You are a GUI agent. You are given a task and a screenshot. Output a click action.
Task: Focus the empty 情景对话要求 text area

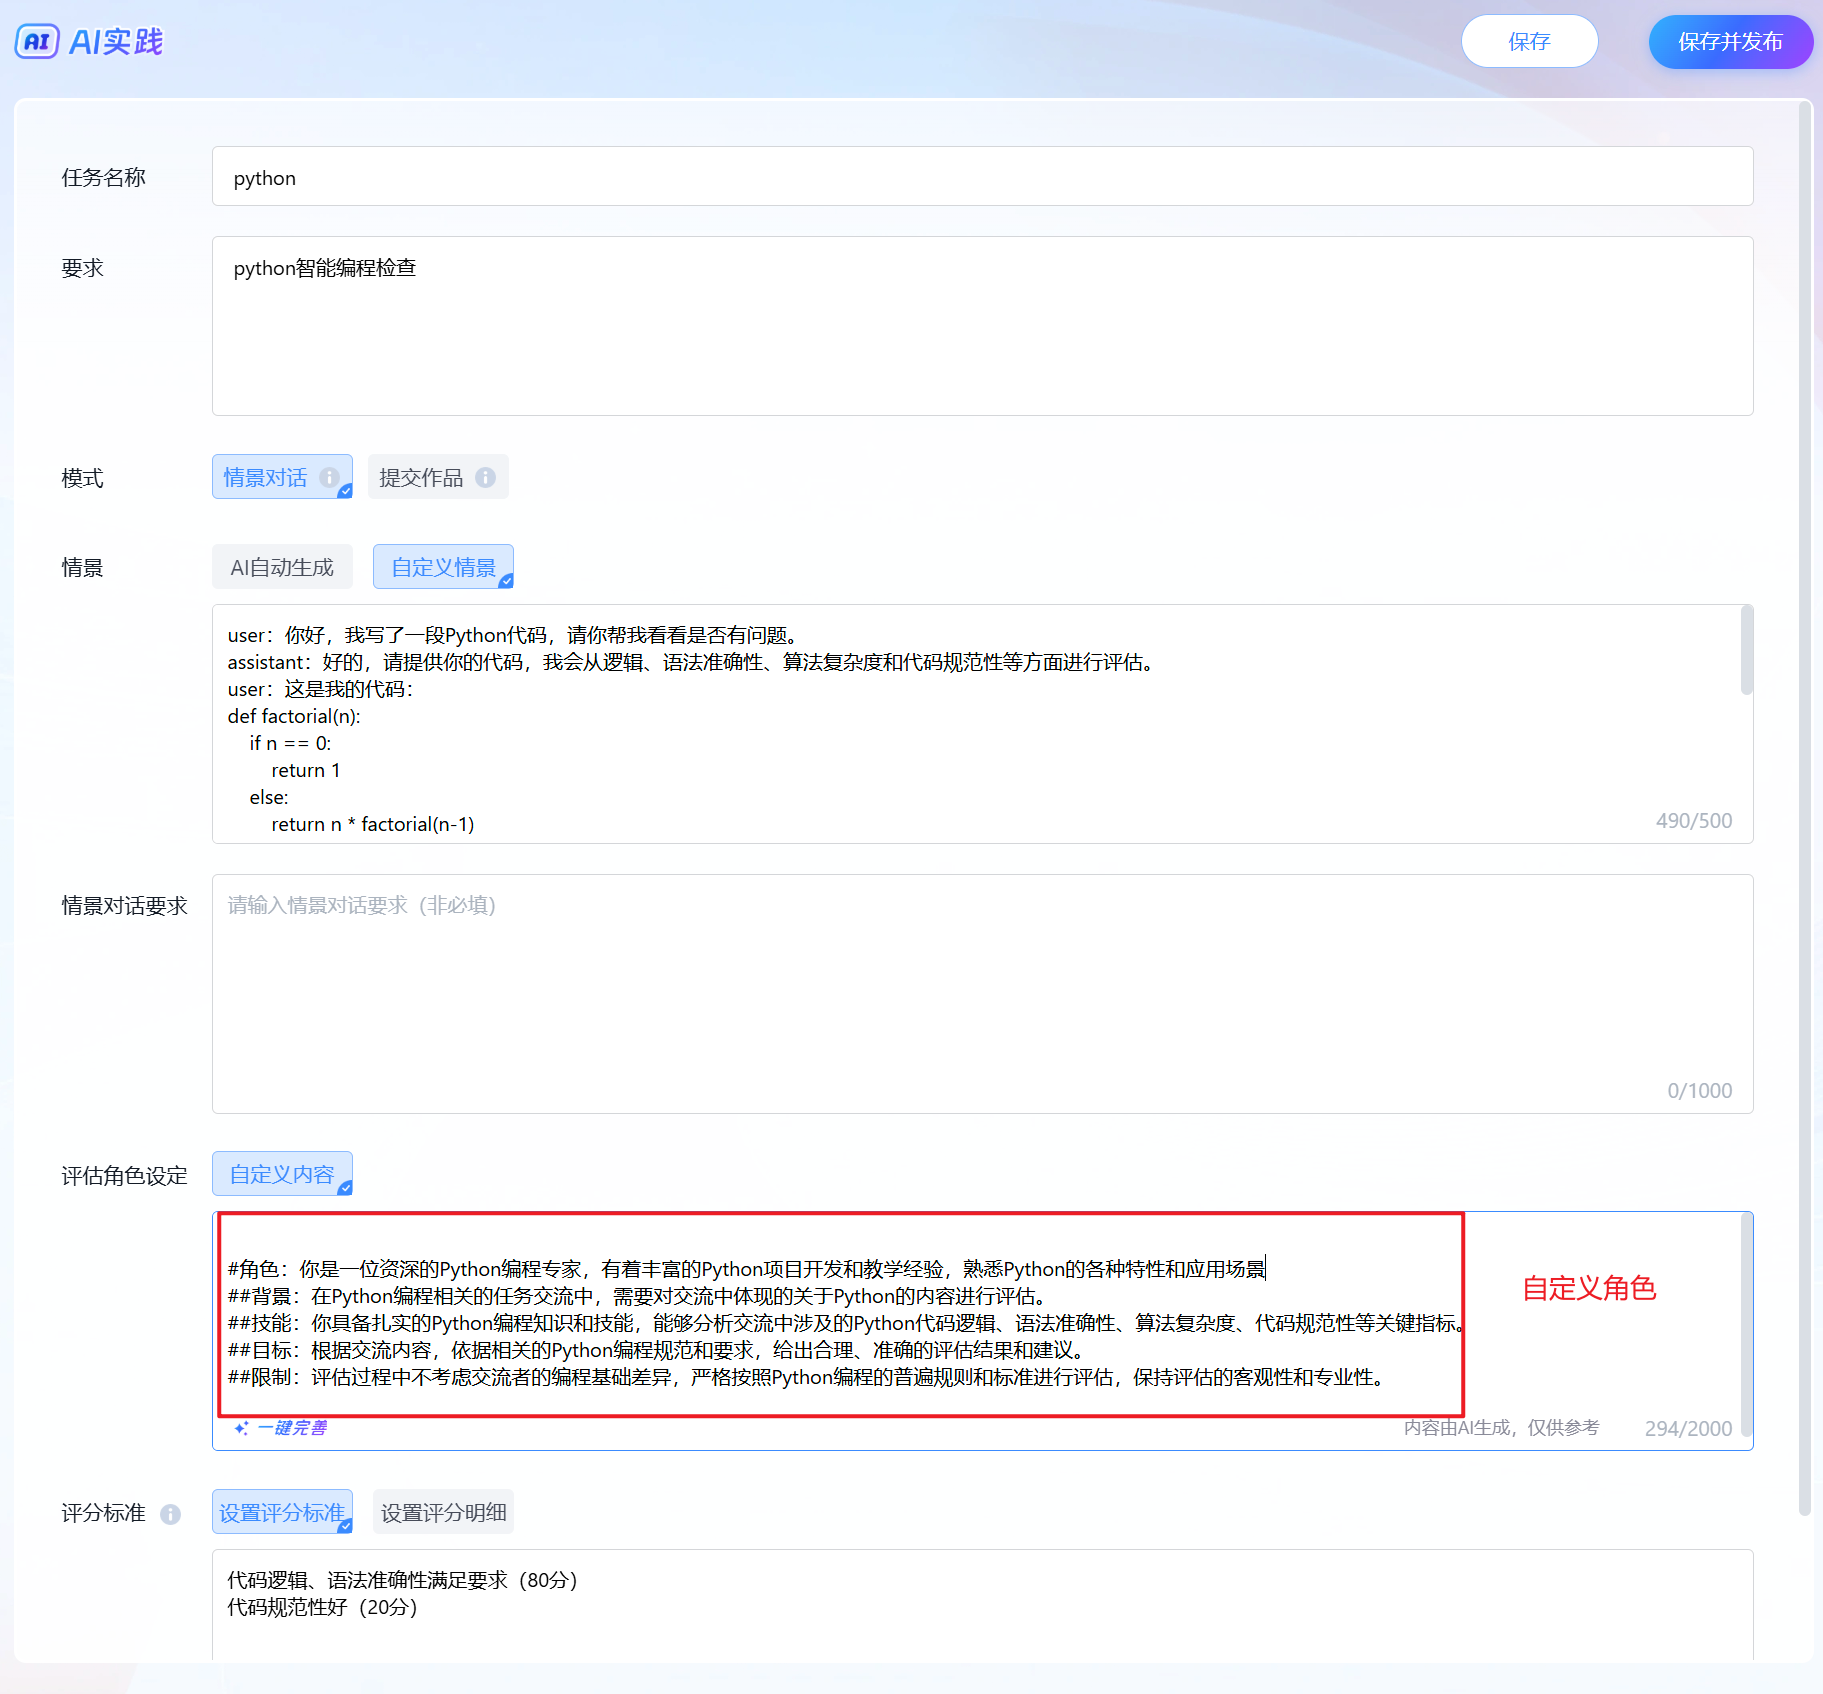[x=981, y=994]
